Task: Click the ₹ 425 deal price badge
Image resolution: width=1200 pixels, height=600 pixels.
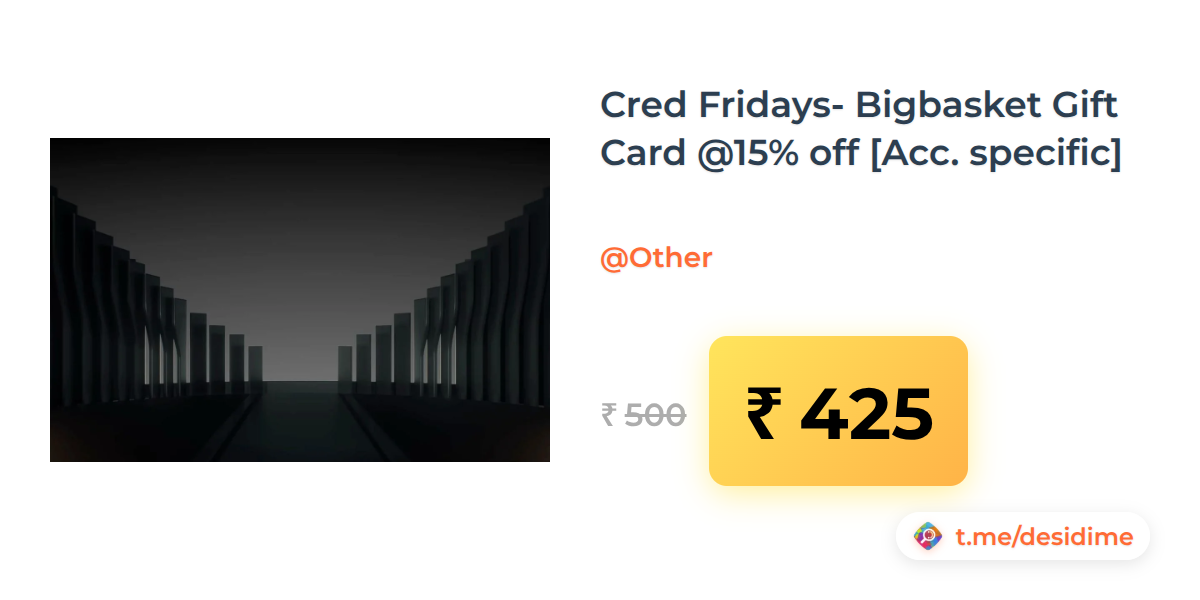Action: tap(838, 411)
